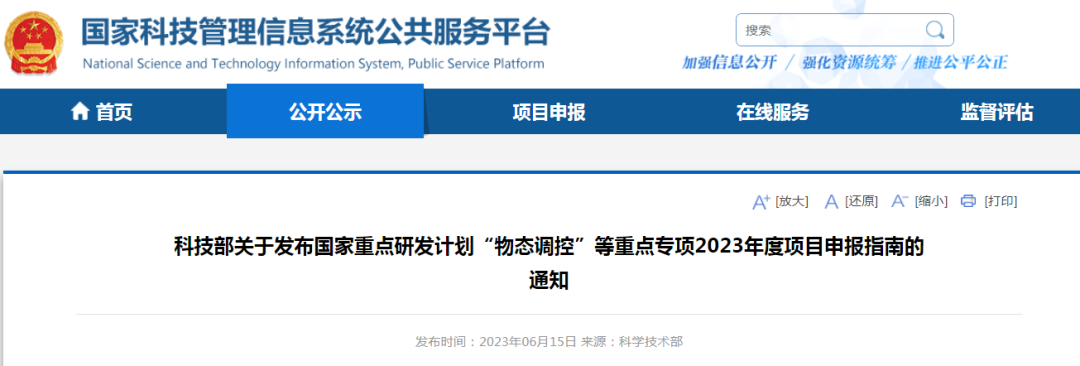Click the A reset font icon
This screenshot has height=366, width=1080.
pos(831,202)
